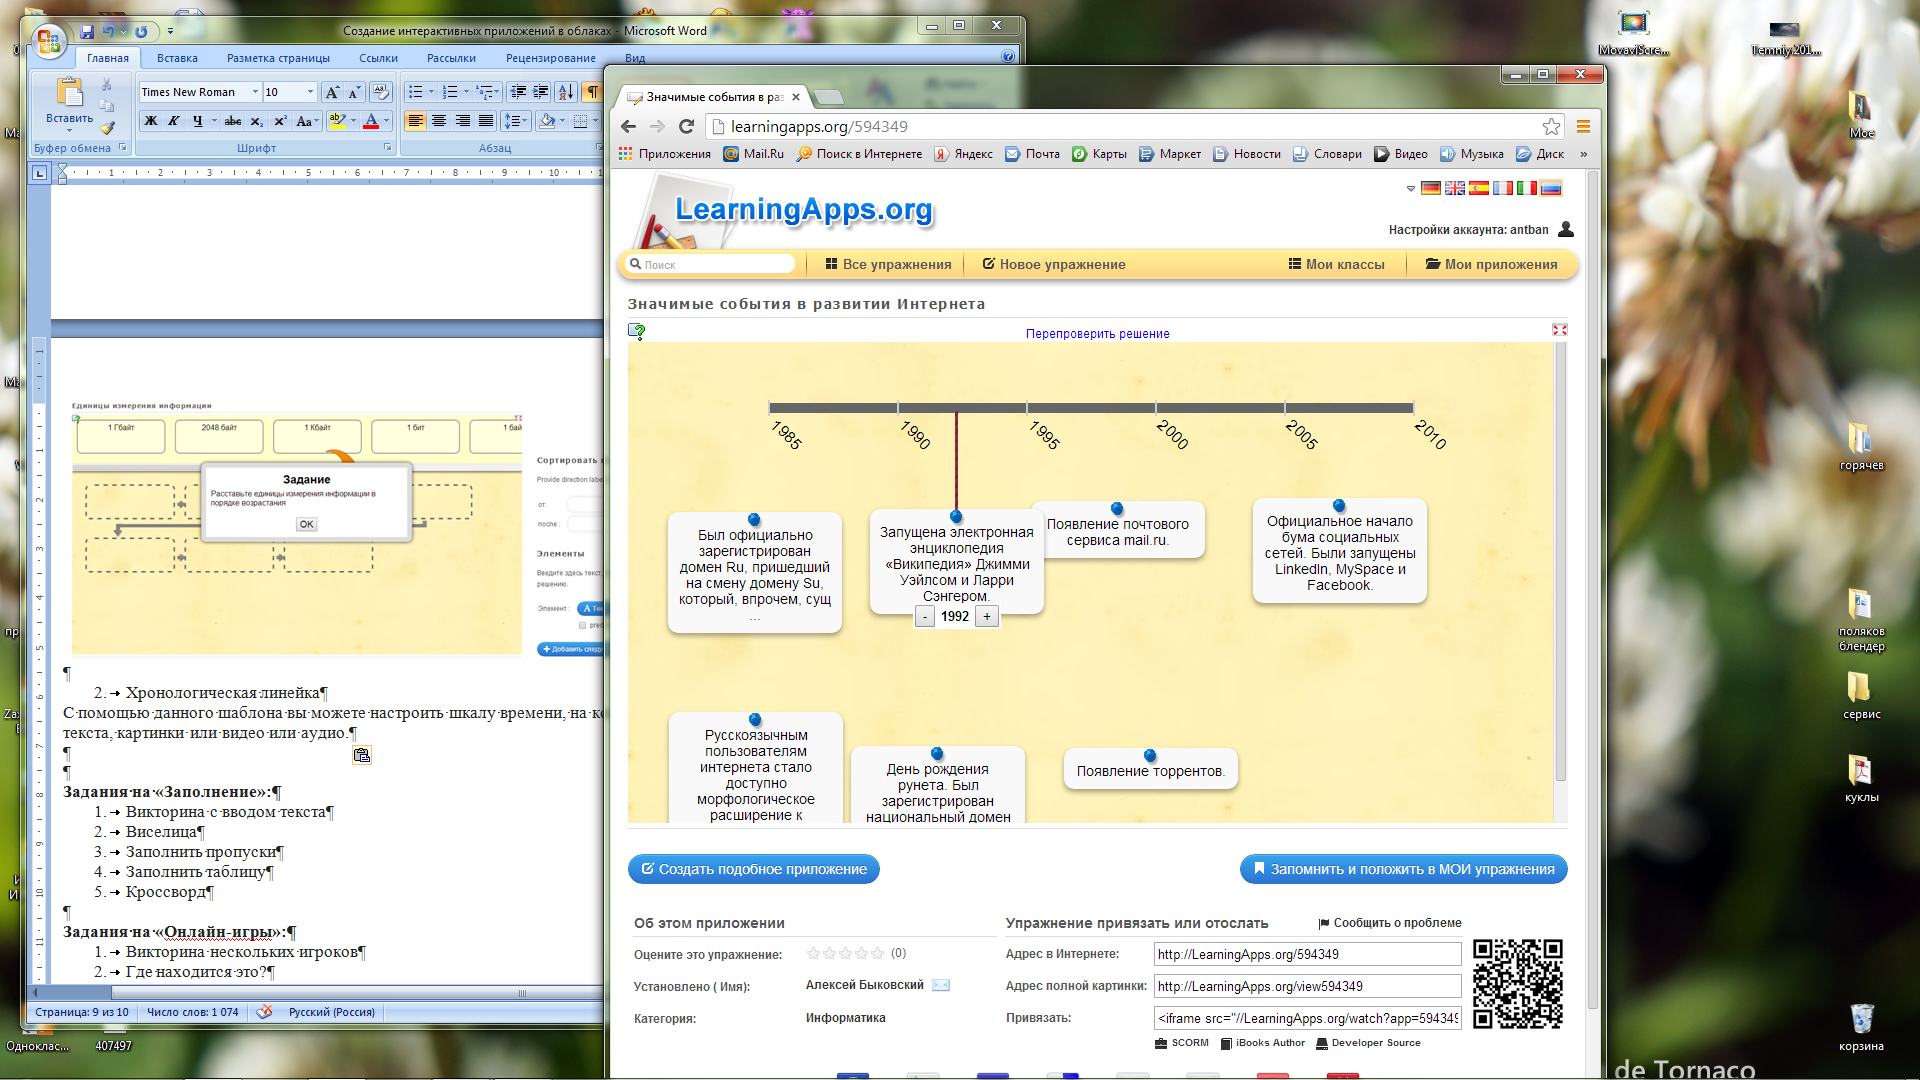Screen dimensions: 1920x1080
Task: Toggle left text alignment in Word
Action: (x=415, y=121)
